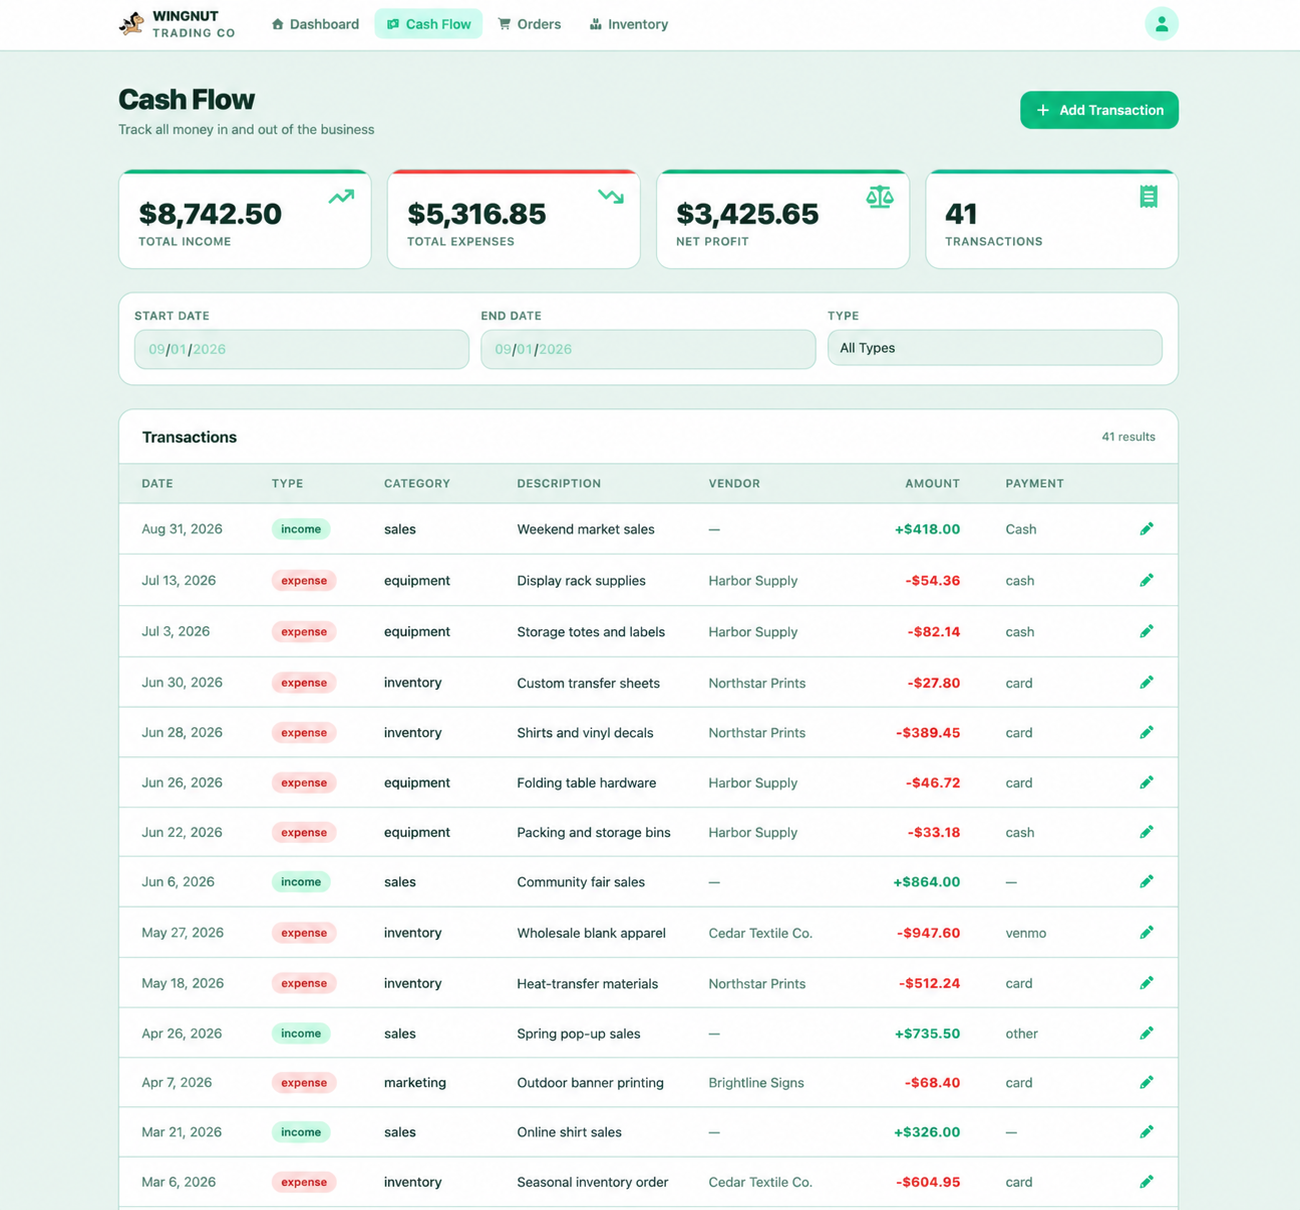Image resolution: width=1300 pixels, height=1210 pixels.
Task: Click the total expenses trend-down icon
Action: 611,197
